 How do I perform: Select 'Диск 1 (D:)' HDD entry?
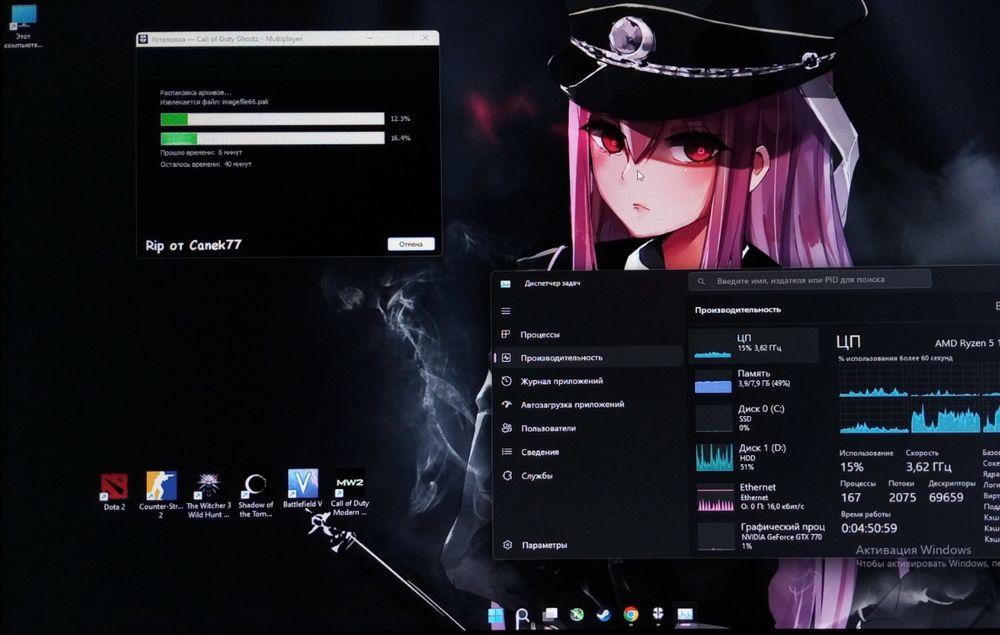tap(755, 456)
